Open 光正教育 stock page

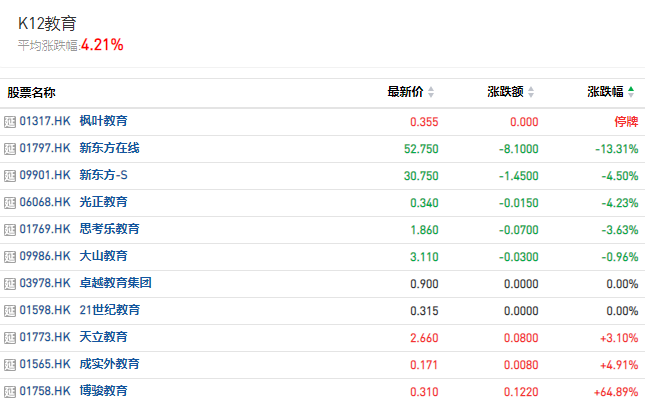tap(104, 202)
